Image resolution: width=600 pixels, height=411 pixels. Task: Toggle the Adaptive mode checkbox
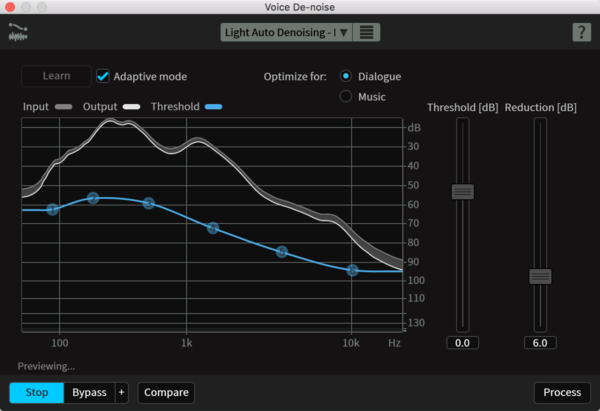coord(103,76)
